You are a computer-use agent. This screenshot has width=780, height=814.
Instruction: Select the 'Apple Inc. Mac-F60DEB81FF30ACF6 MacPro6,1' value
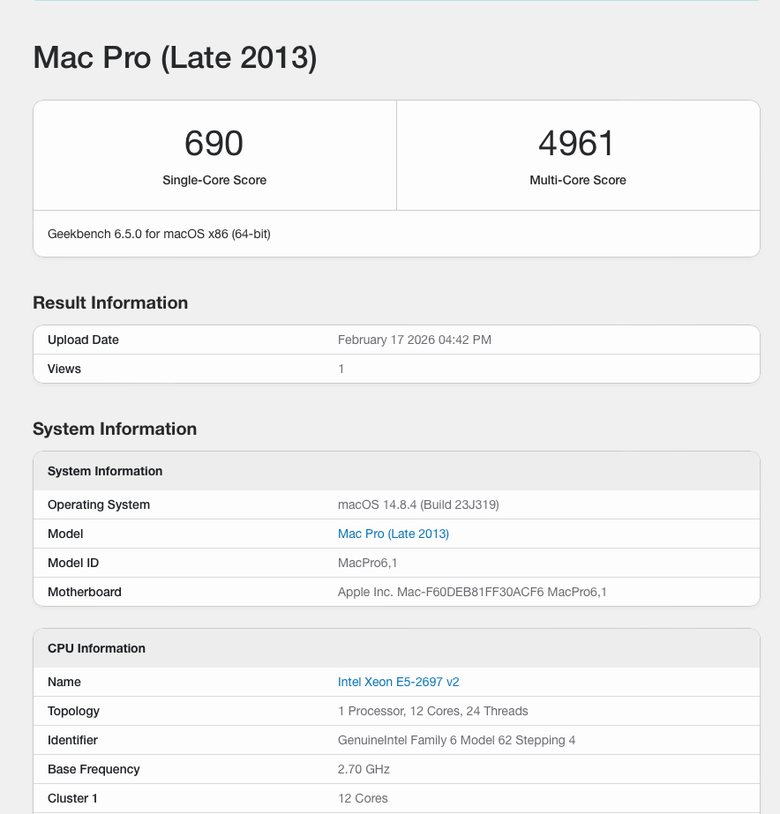coord(472,592)
